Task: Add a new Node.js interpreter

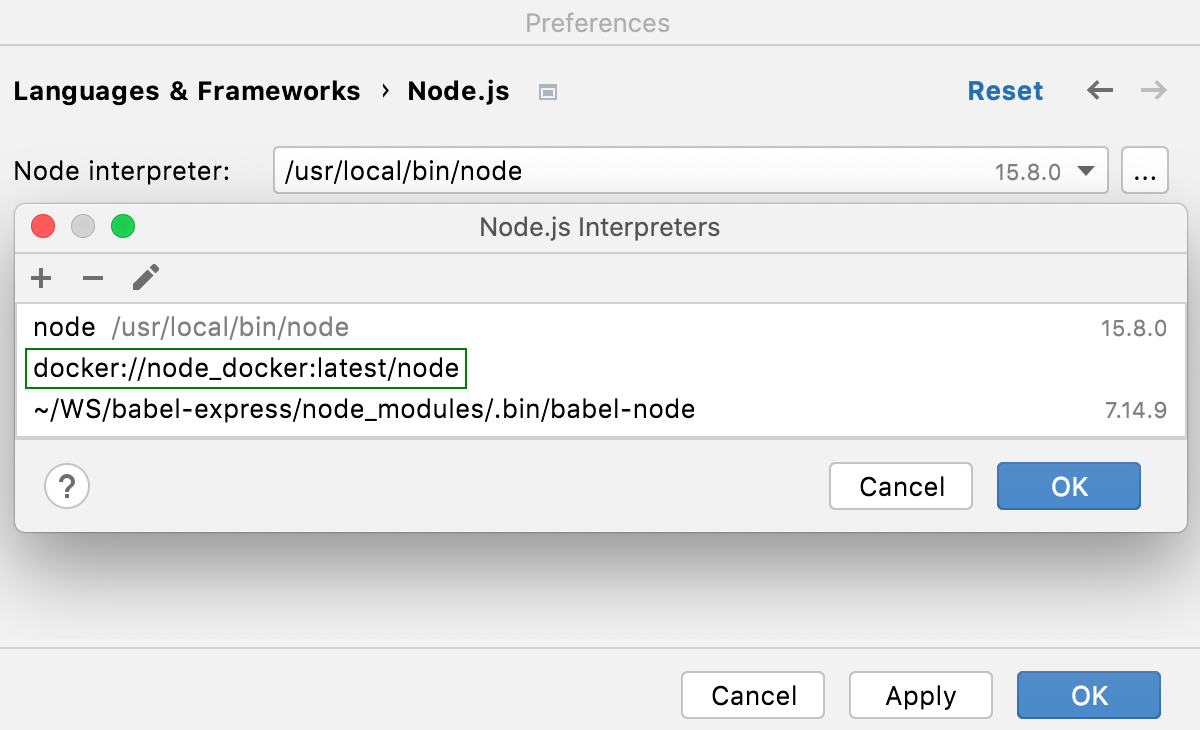Action: point(40,278)
